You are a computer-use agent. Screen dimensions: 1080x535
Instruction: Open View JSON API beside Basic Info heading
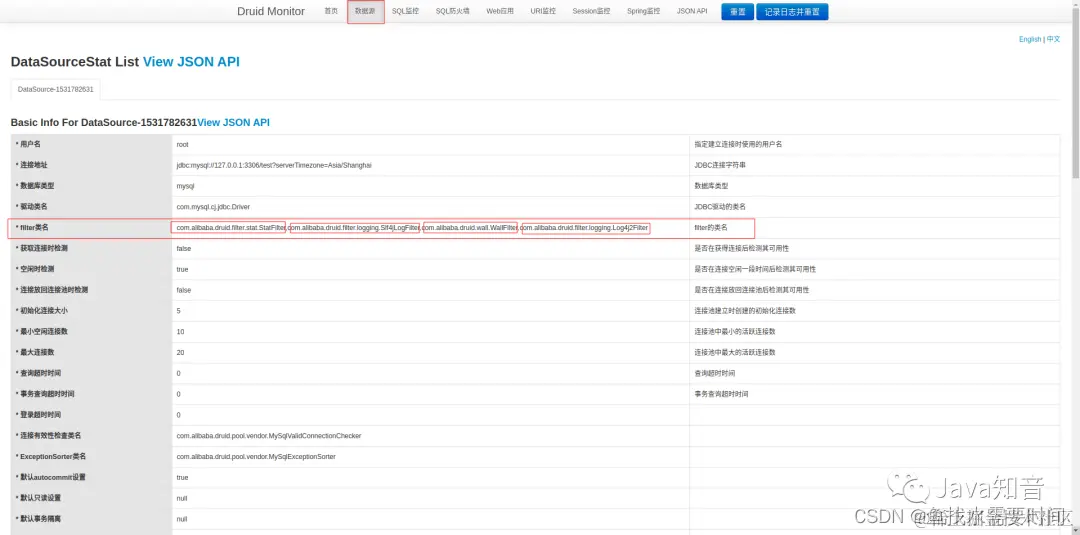click(x=233, y=123)
